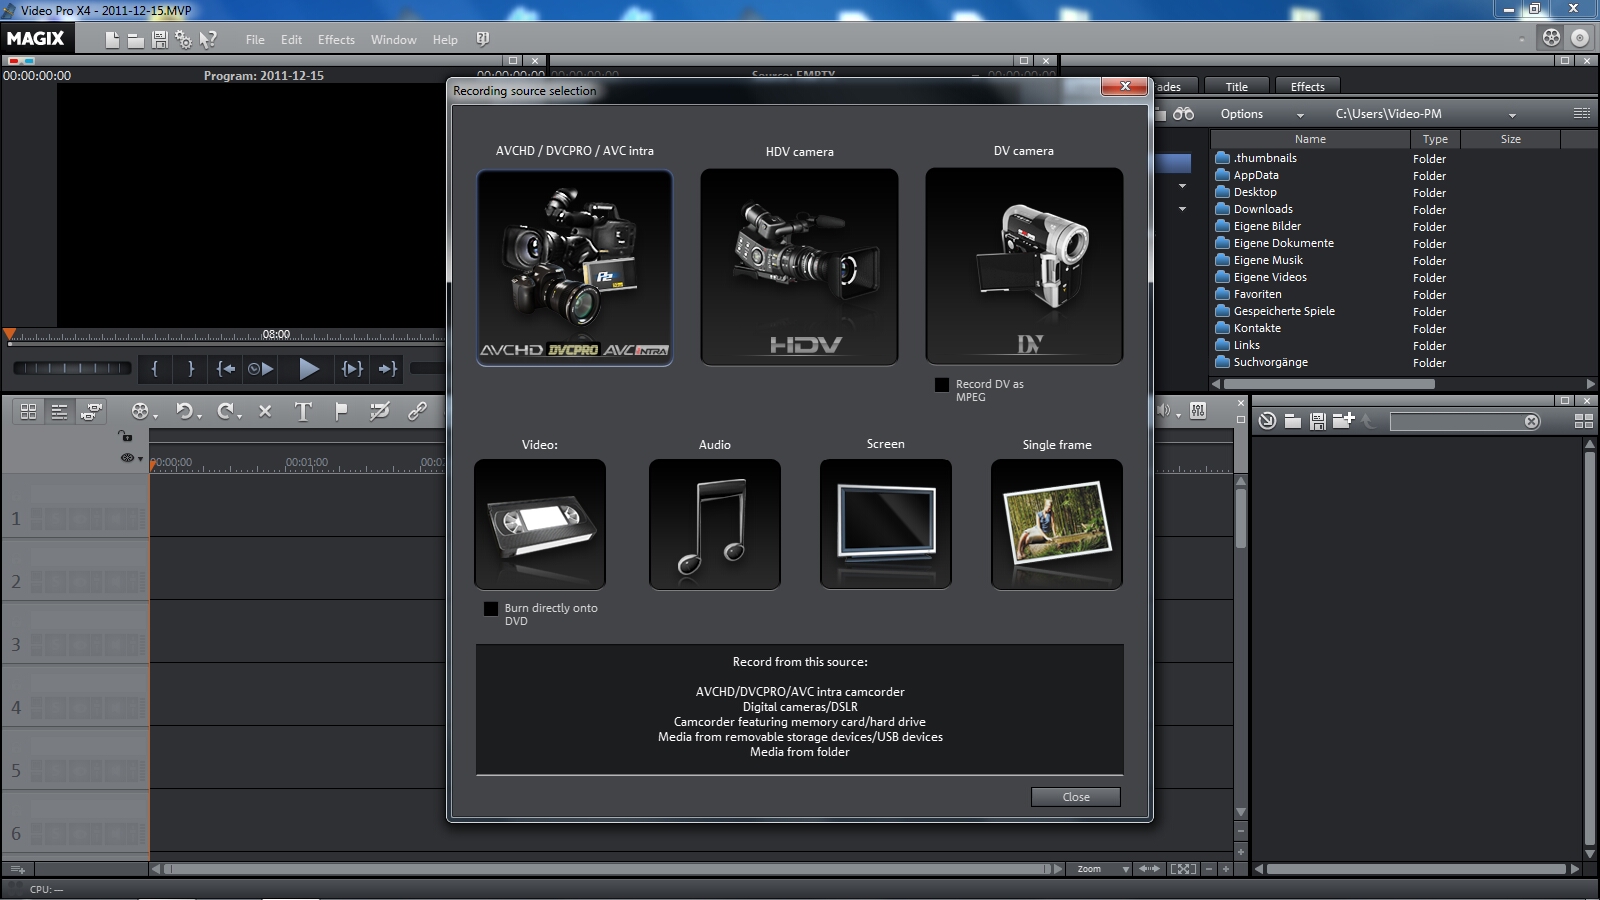The height and width of the screenshot is (900, 1600).
Task: Open the File menu
Action: point(255,40)
